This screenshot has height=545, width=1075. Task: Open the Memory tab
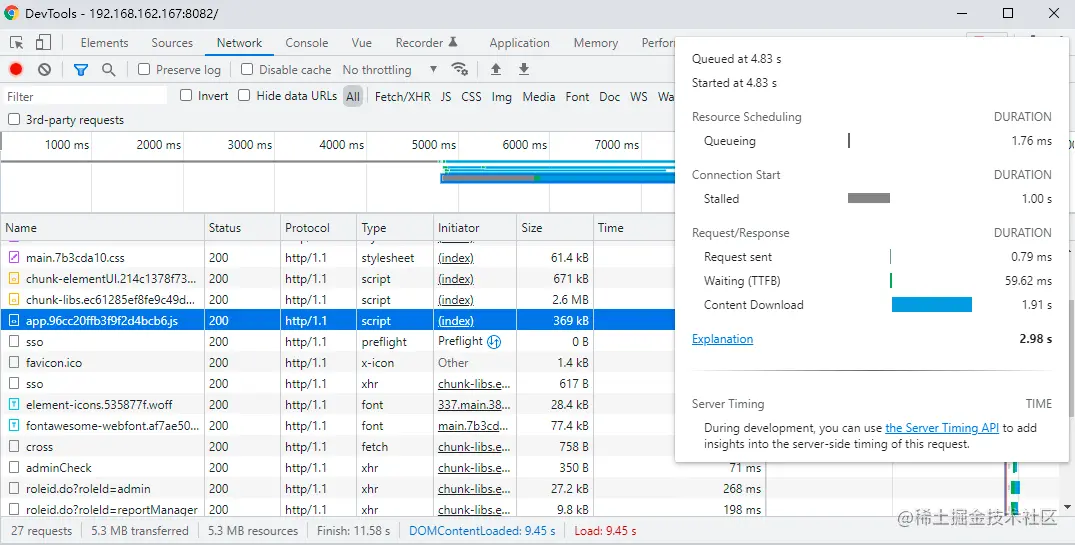coord(596,43)
